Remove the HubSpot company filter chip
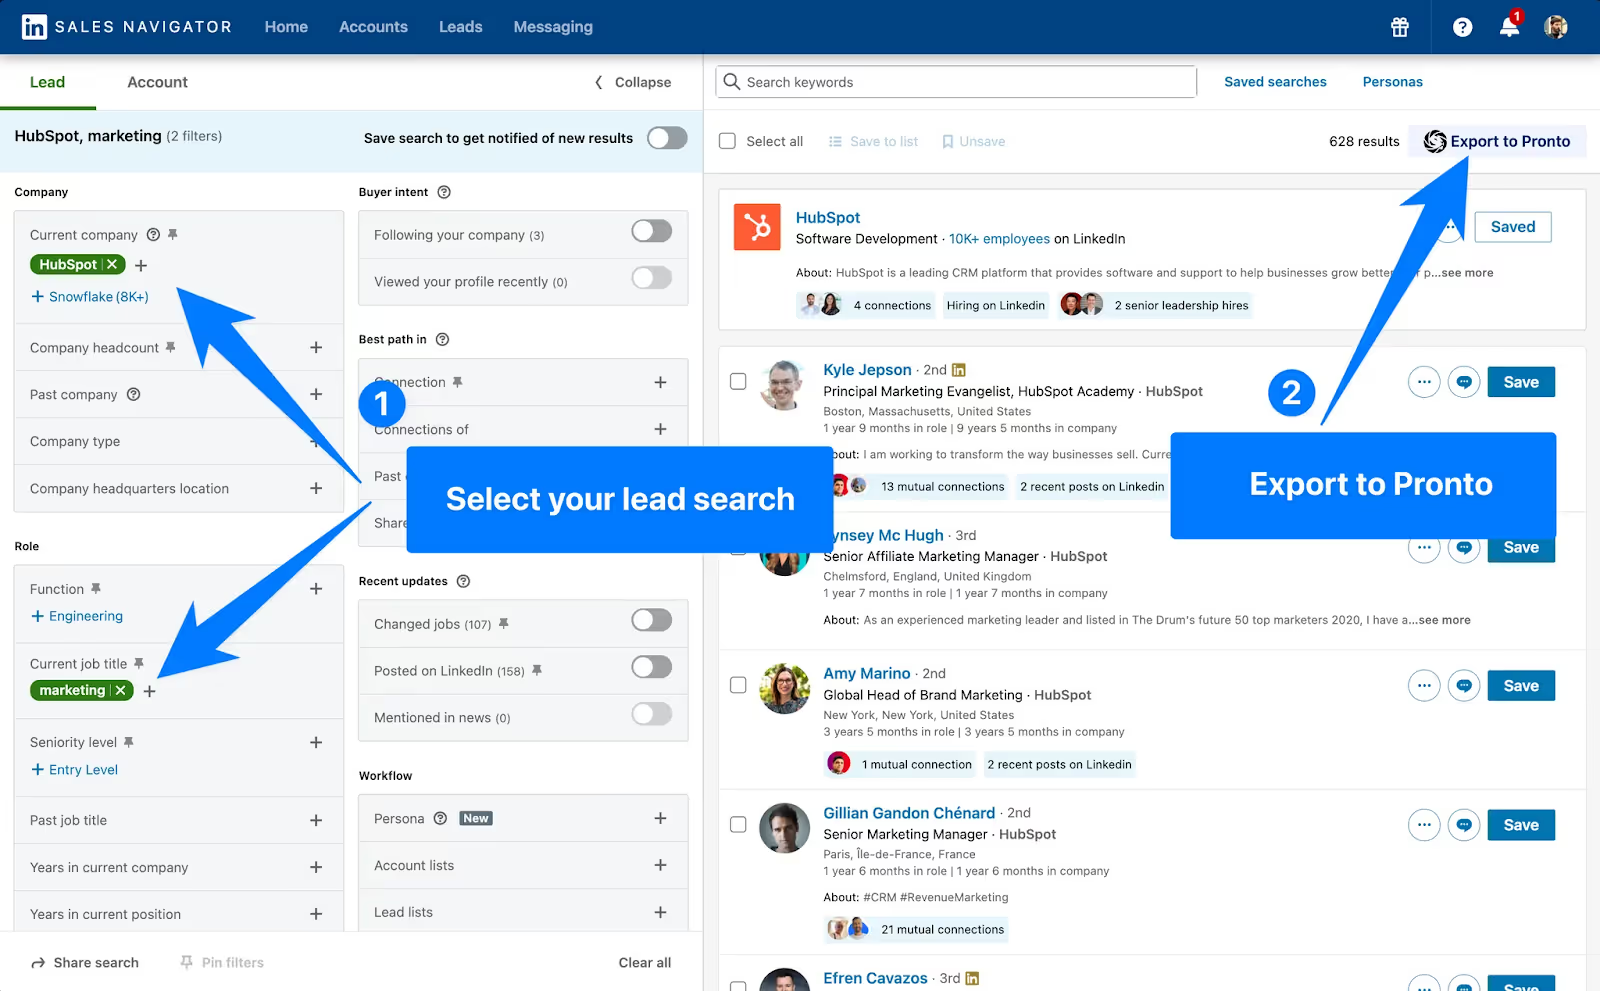The image size is (1600, 991). [x=112, y=265]
